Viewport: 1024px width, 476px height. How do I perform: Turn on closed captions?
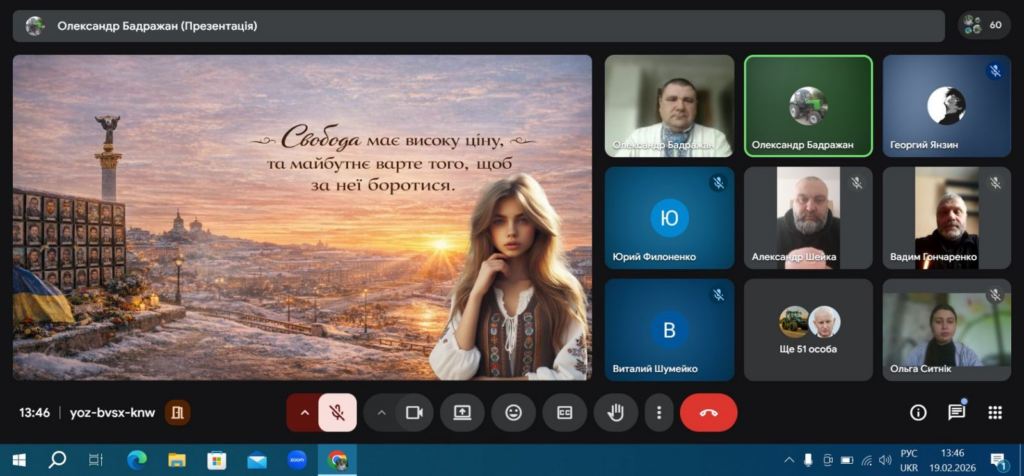tap(565, 412)
